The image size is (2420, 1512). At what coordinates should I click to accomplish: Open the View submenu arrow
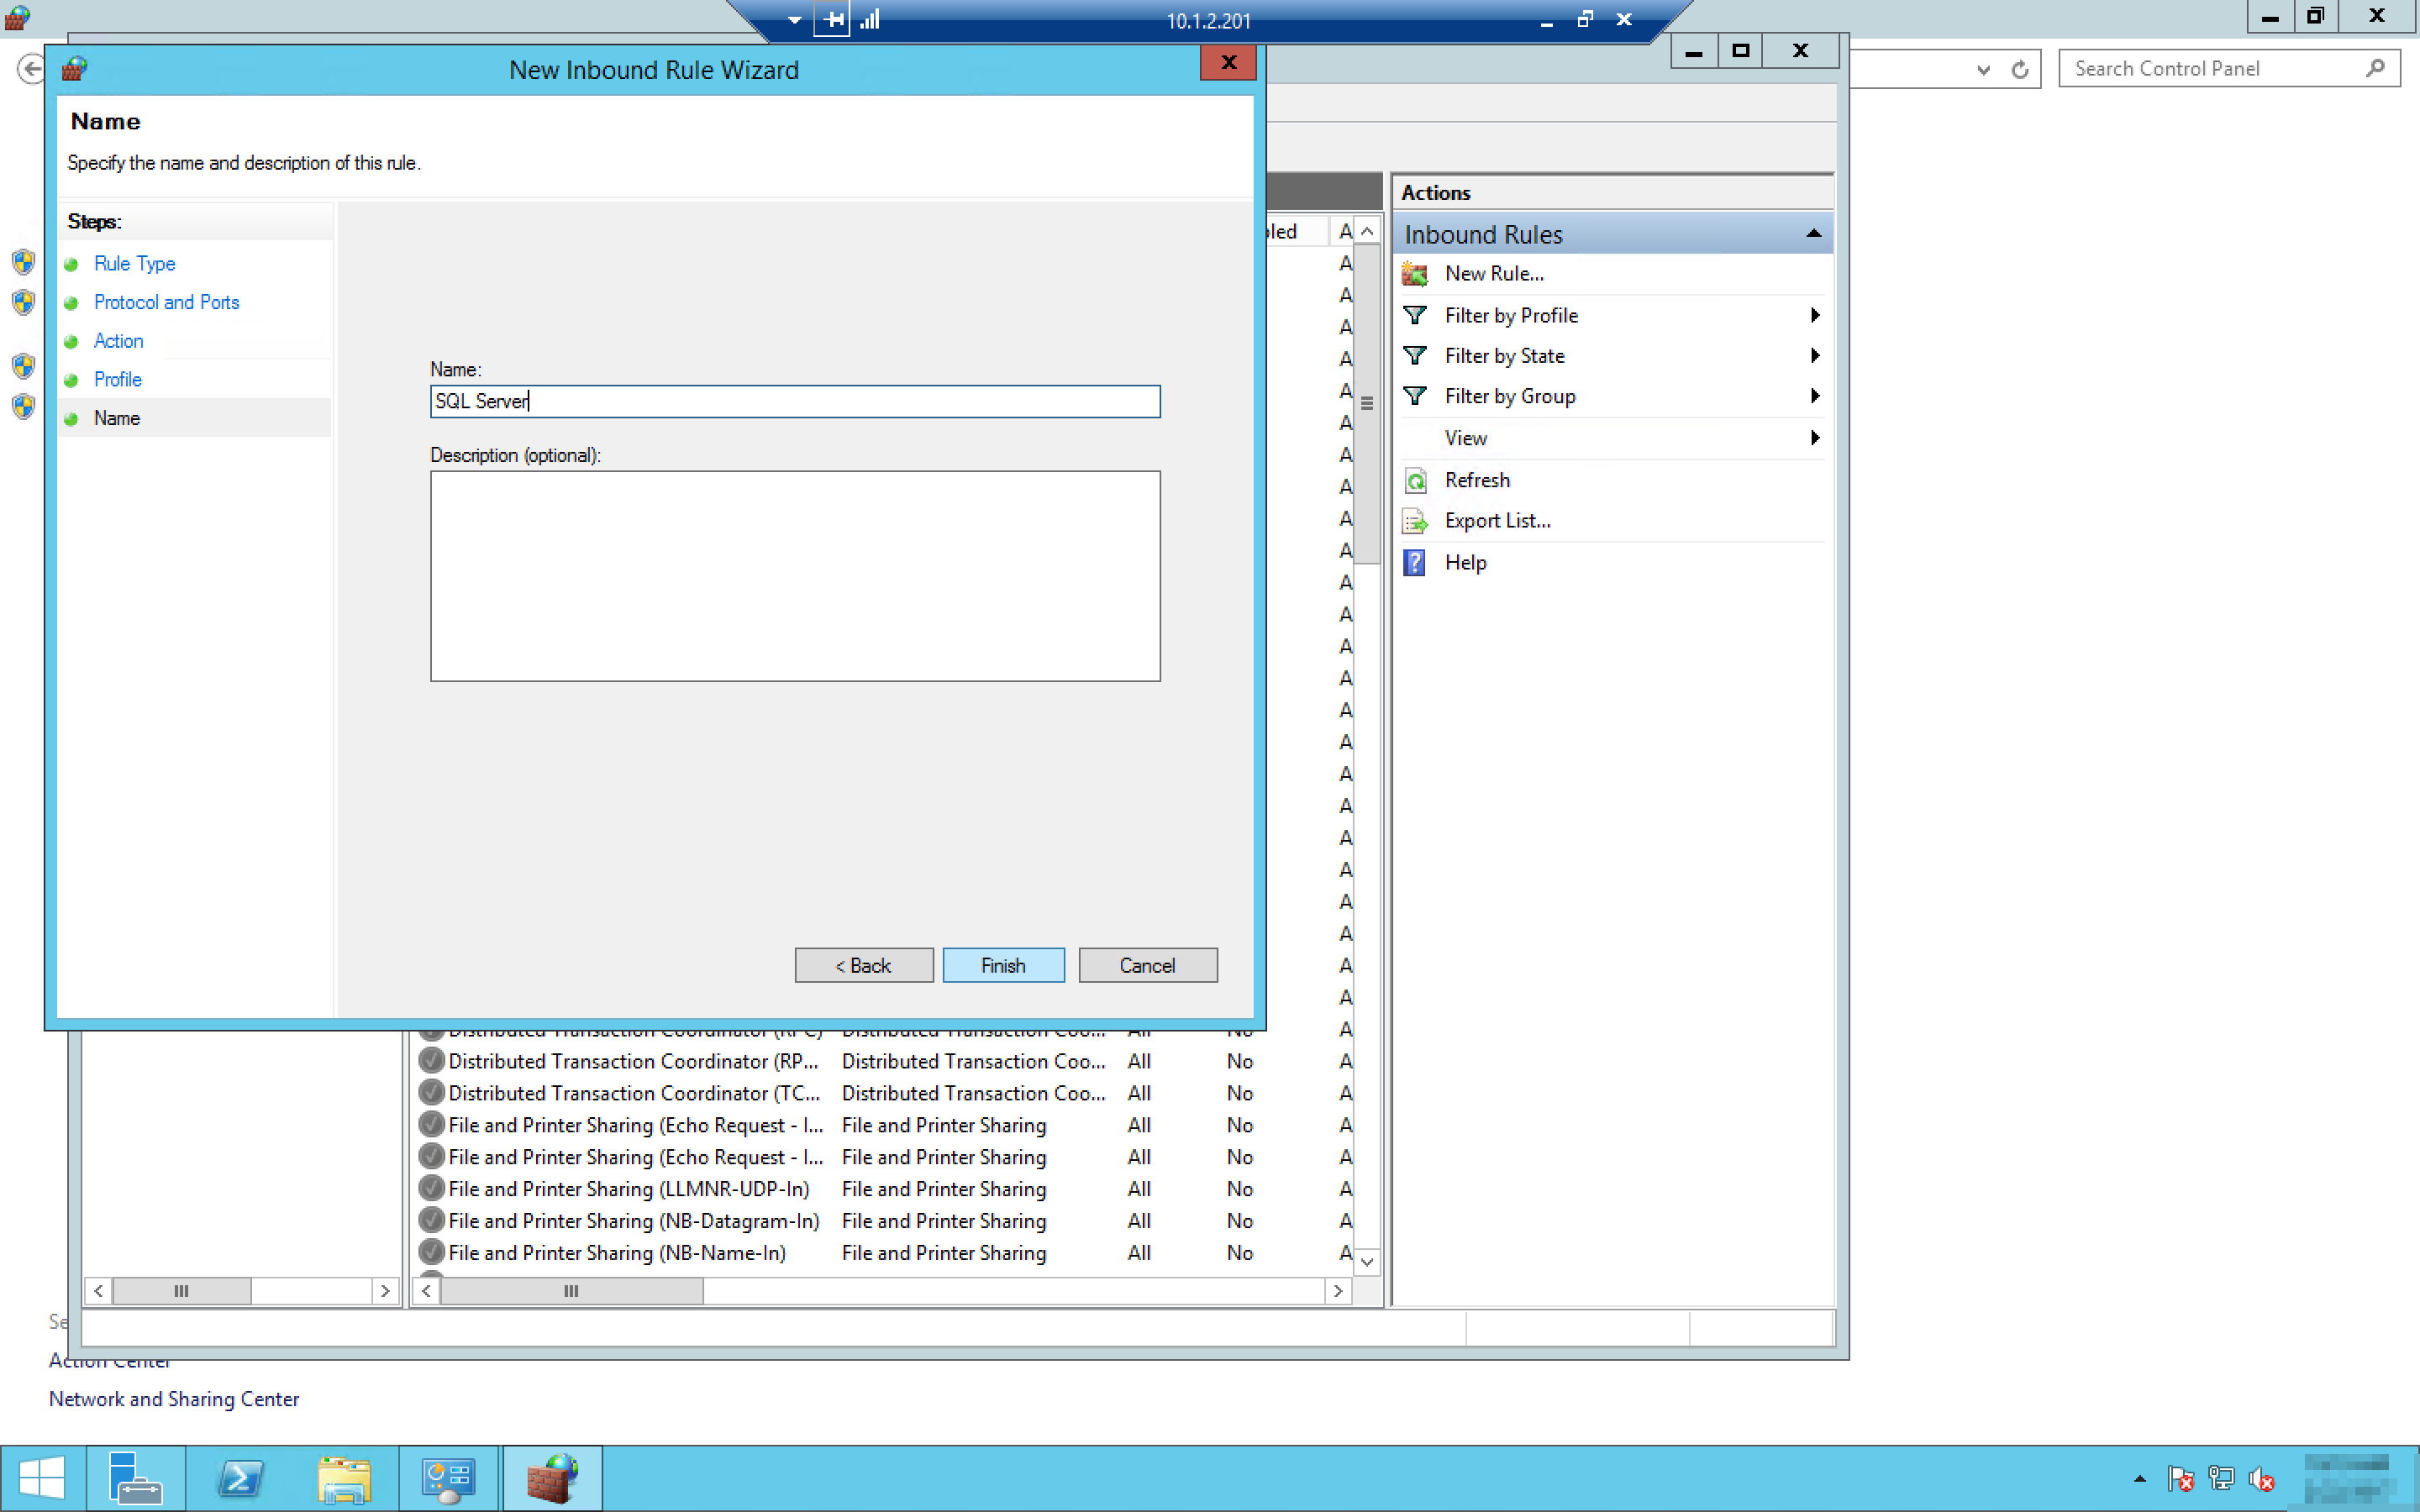click(1814, 438)
